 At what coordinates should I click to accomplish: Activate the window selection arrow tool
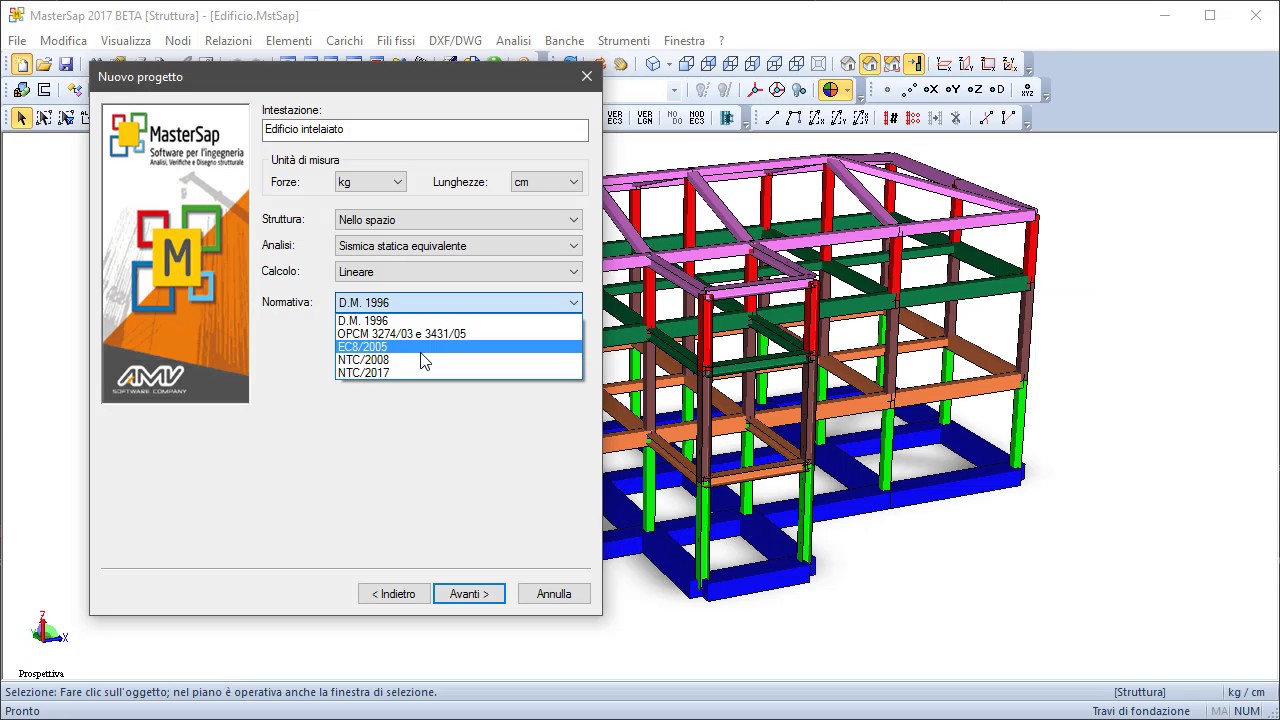[x=44, y=118]
